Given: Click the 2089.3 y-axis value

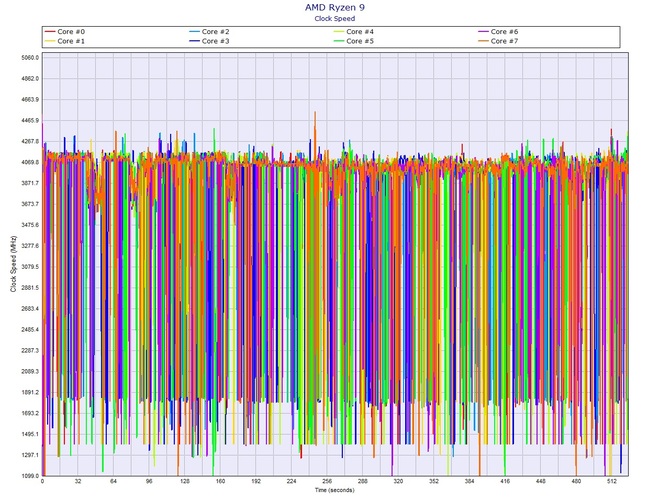Looking at the screenshot, I should [30, 372].
